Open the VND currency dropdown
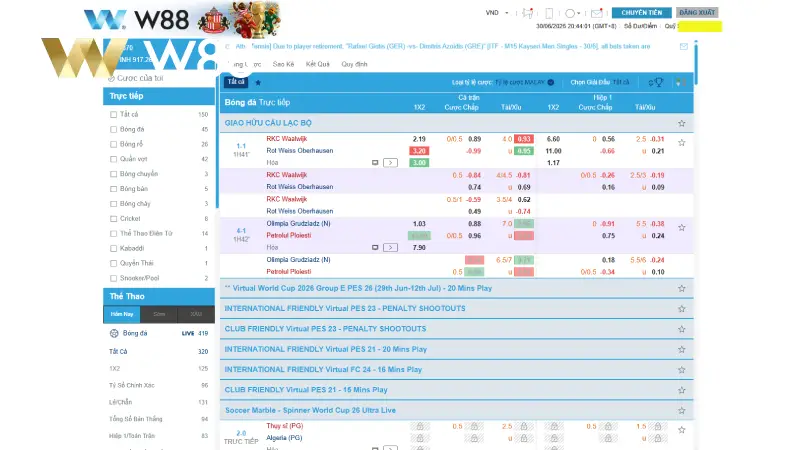This screenshot has height=450, width=800. [497, 13]
